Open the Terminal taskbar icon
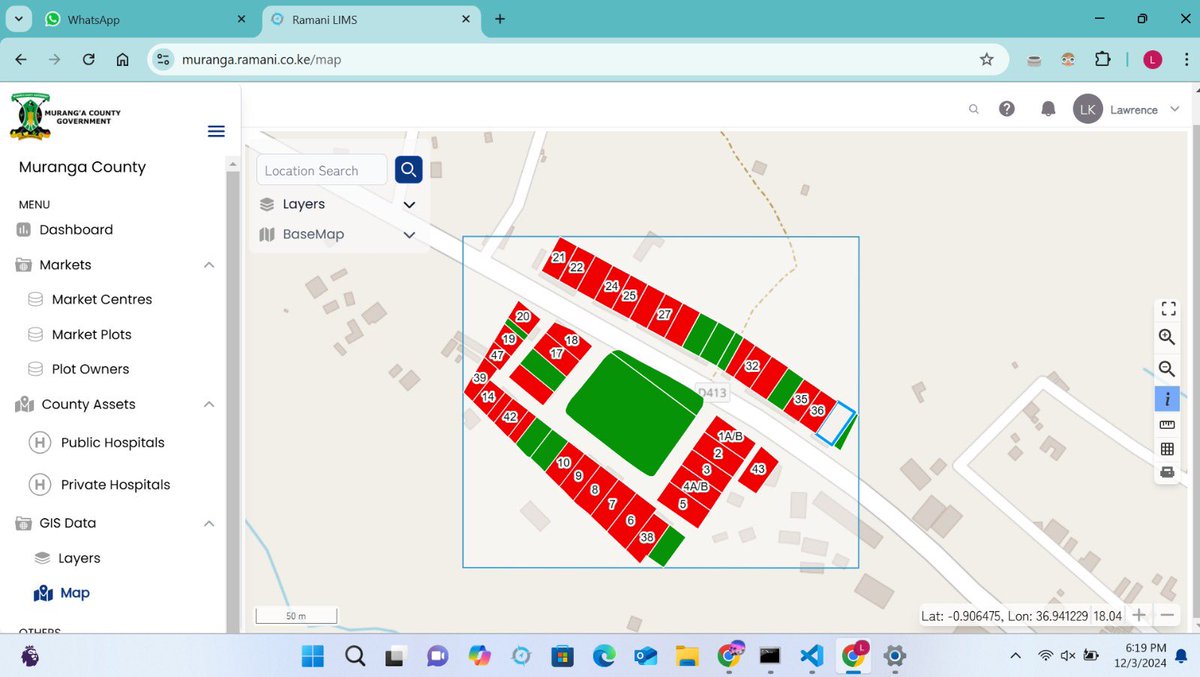The image size is (1200, 677). click(x=769, y=656)
